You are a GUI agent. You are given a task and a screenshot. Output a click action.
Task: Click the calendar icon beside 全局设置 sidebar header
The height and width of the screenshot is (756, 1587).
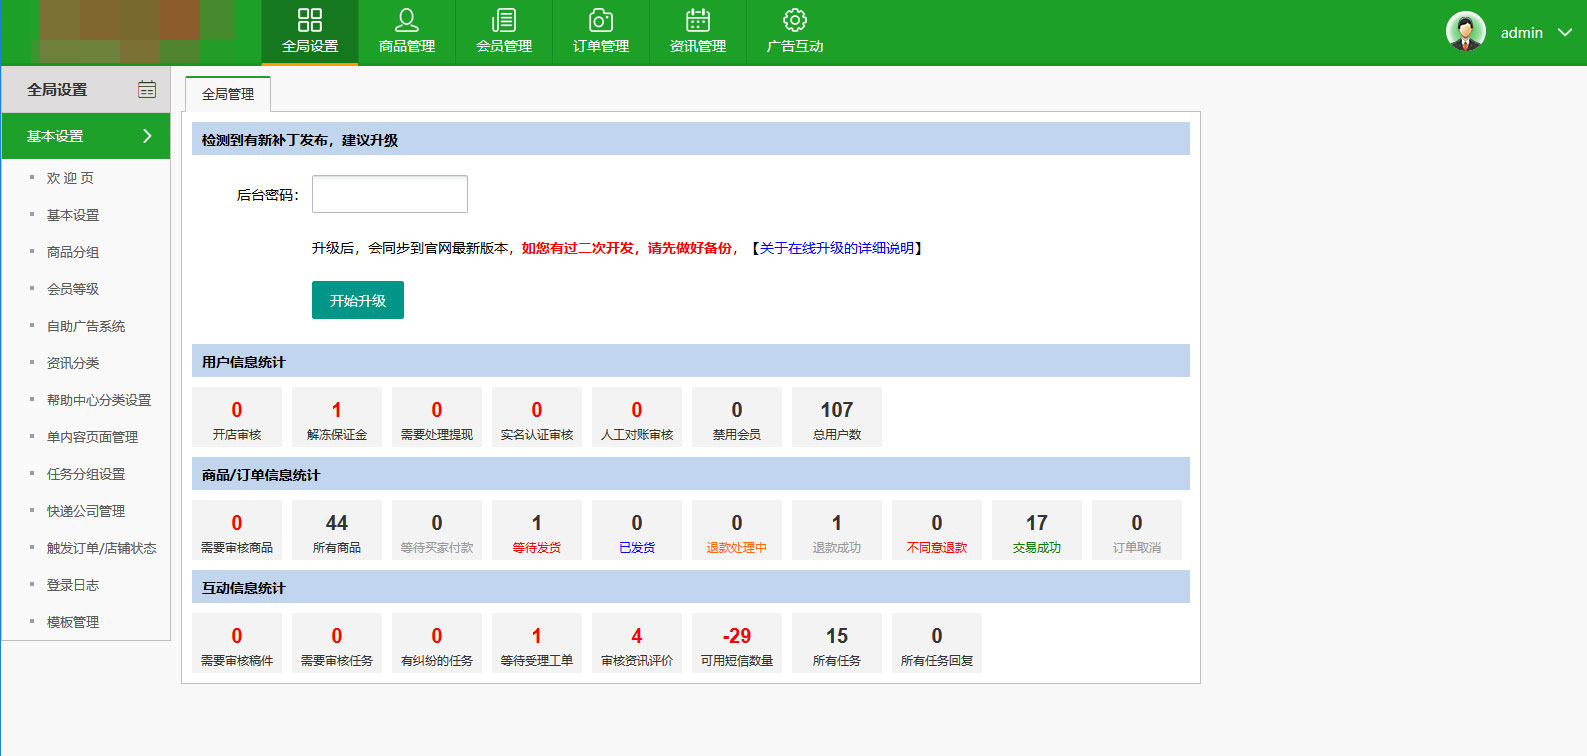click(147, 90)
